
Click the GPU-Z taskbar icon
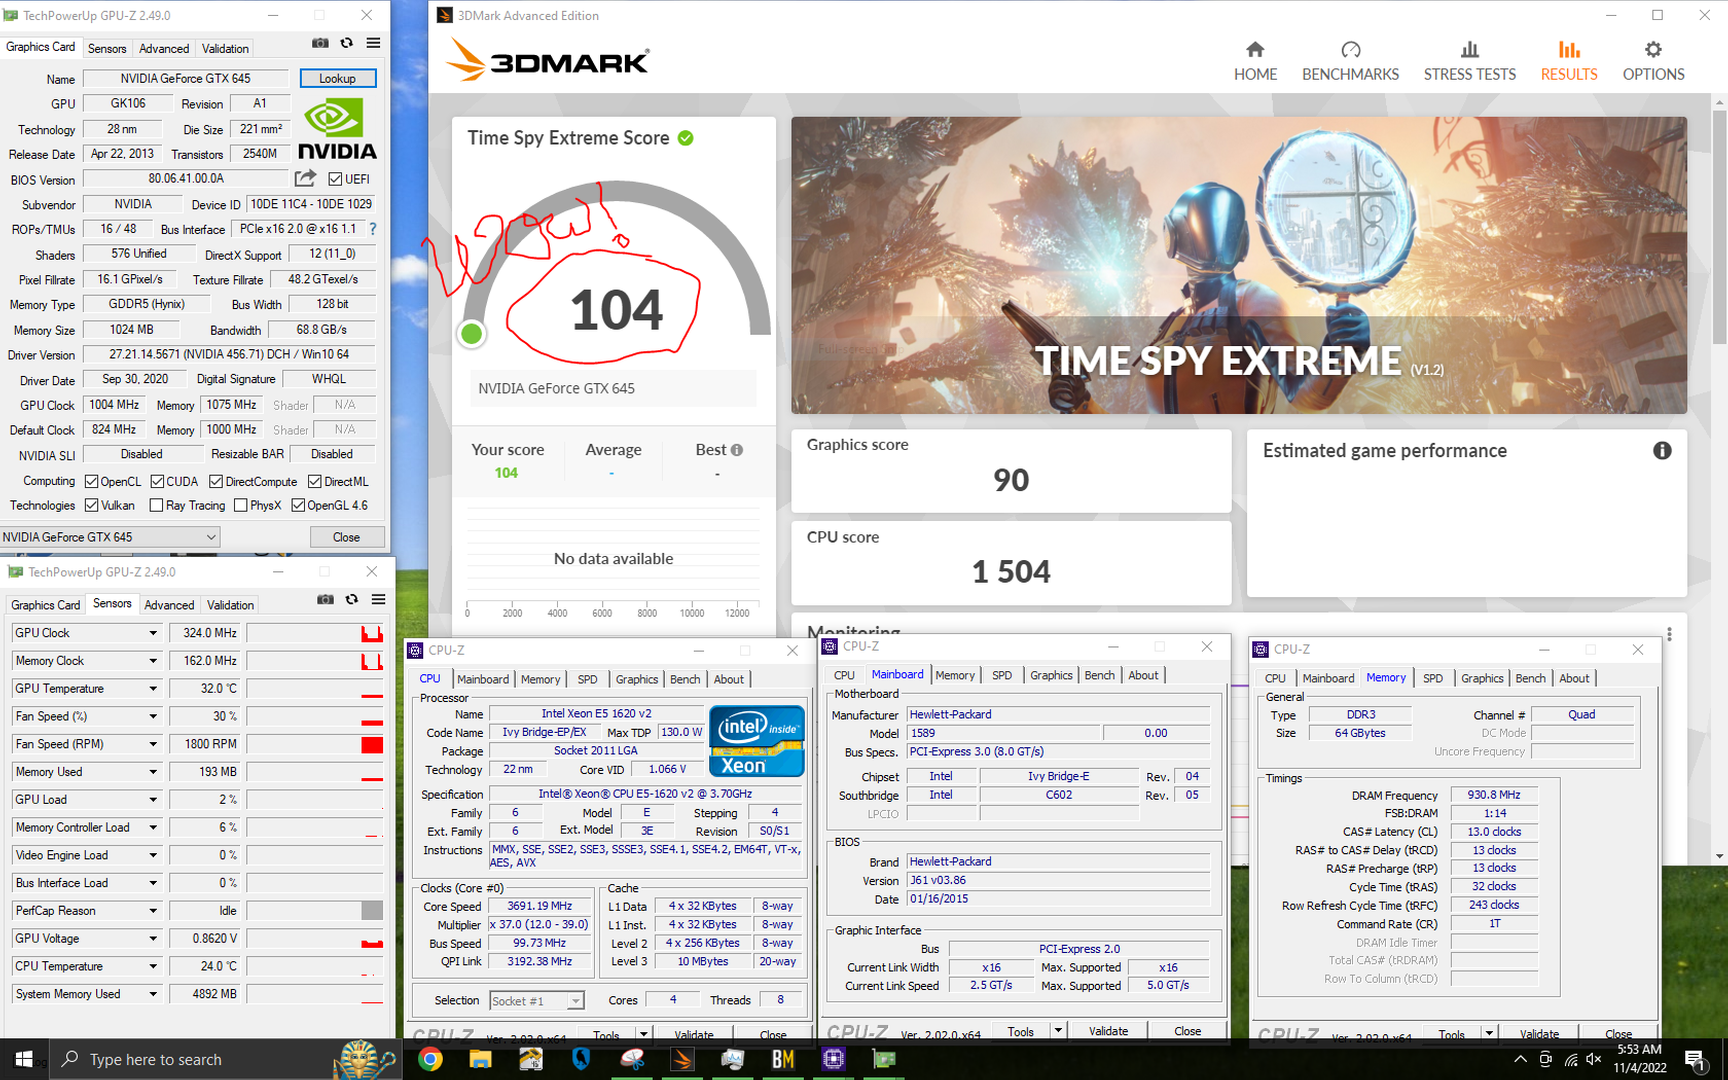(884, 1059)
